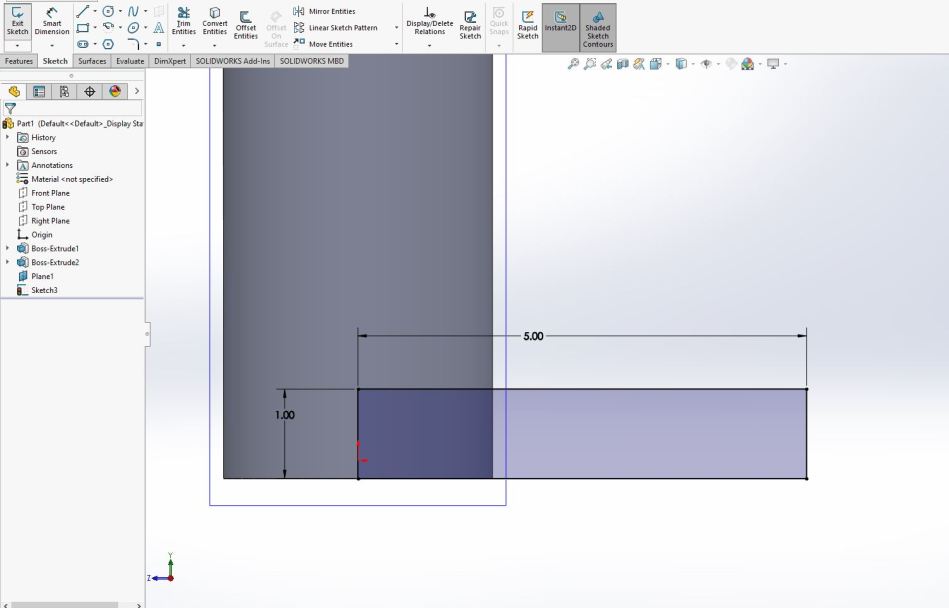Image resolution: width=949 pixels, height=608 pixels.
Task: Select the Offset Entities tool
Action: 245,22
